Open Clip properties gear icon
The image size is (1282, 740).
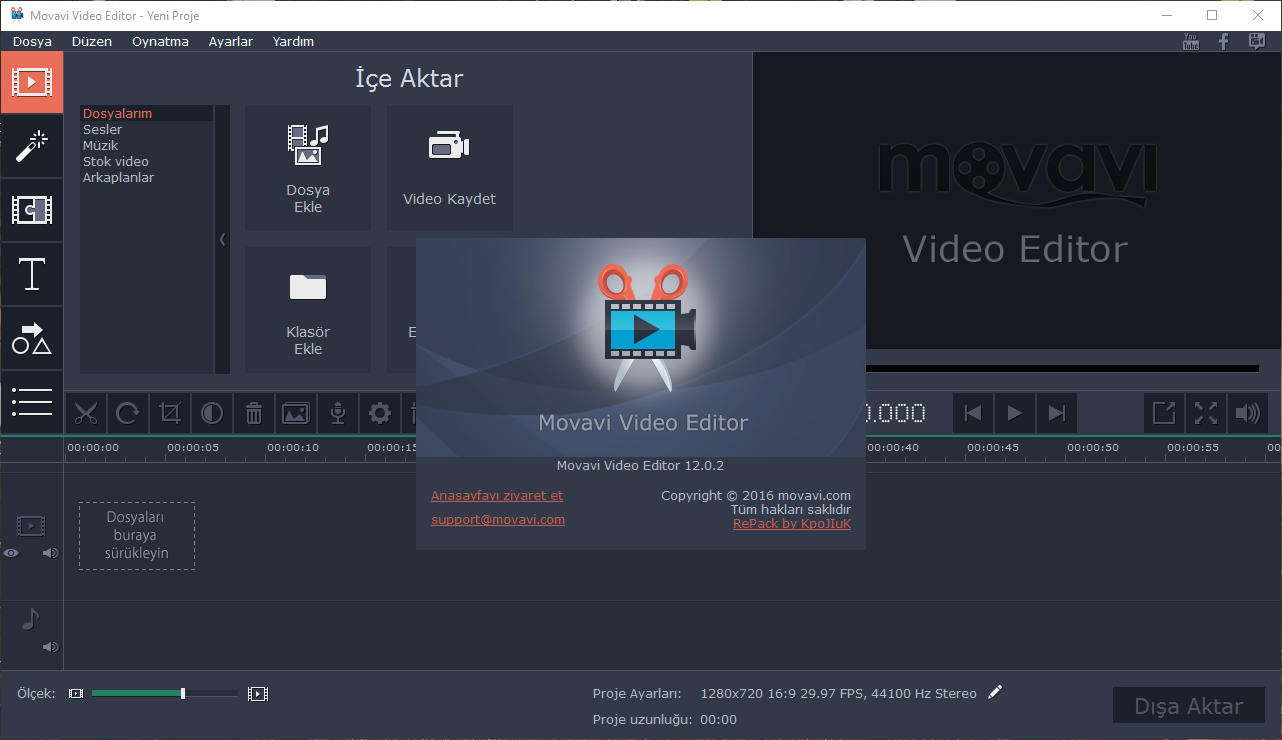[x=380, y=413]
